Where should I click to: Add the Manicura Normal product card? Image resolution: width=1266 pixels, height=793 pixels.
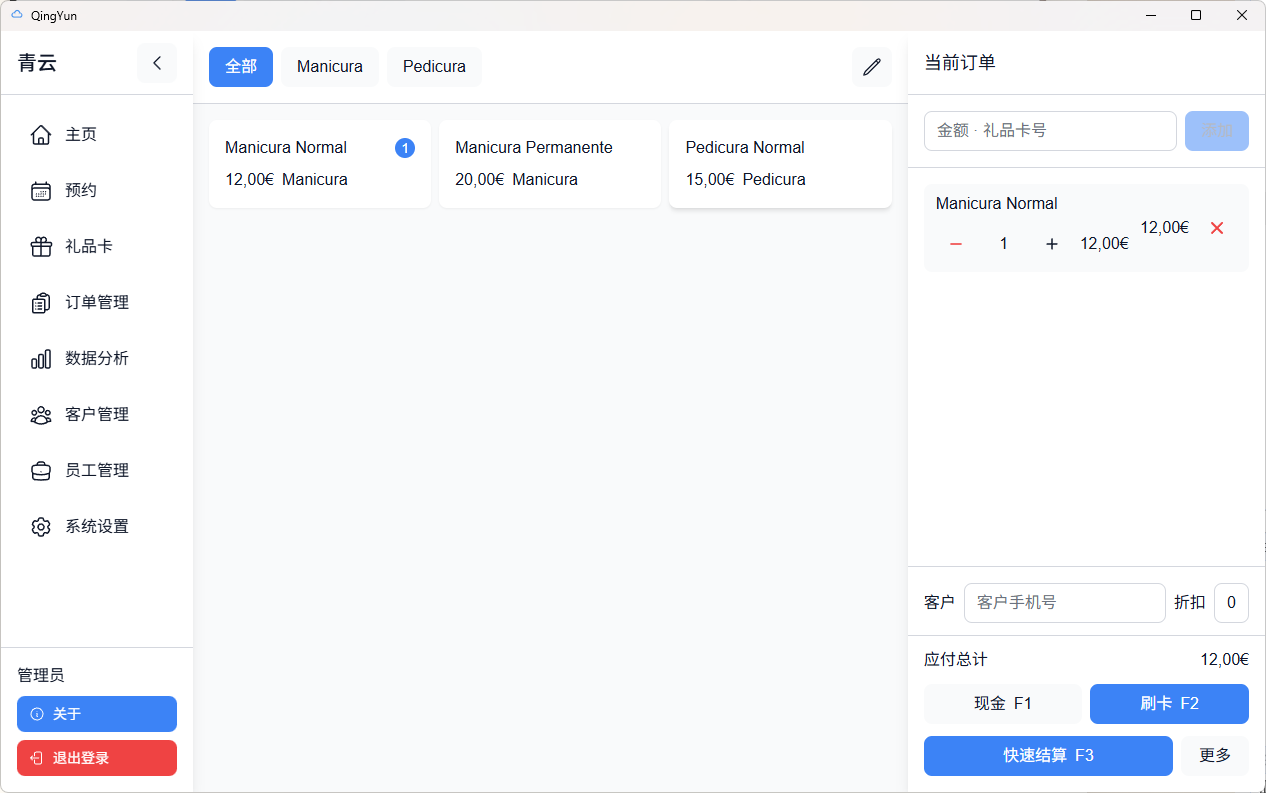(x=320, y=164)
